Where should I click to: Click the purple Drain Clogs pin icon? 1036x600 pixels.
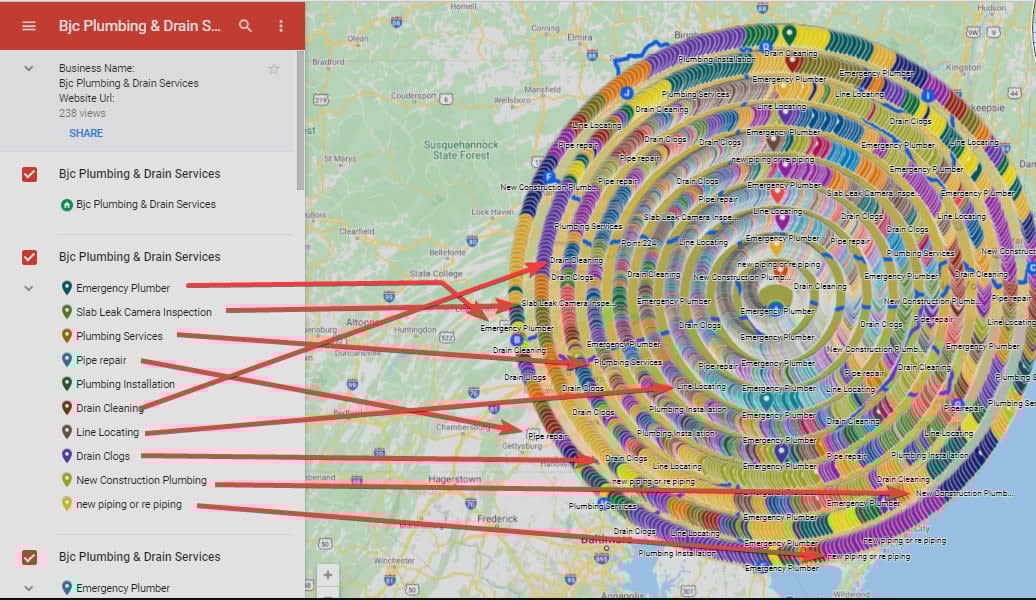point(67,456)
